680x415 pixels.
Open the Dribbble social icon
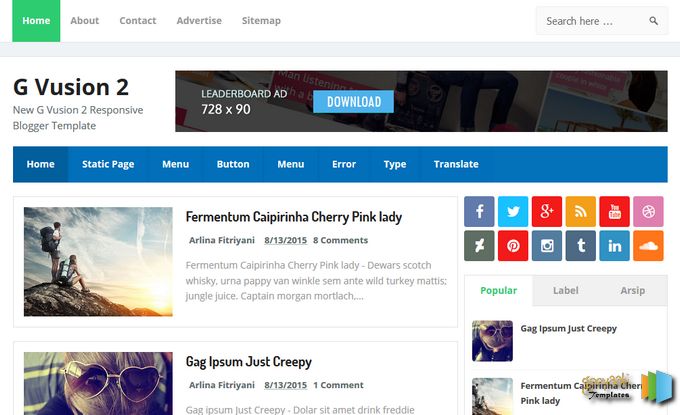tap(648, 212)
